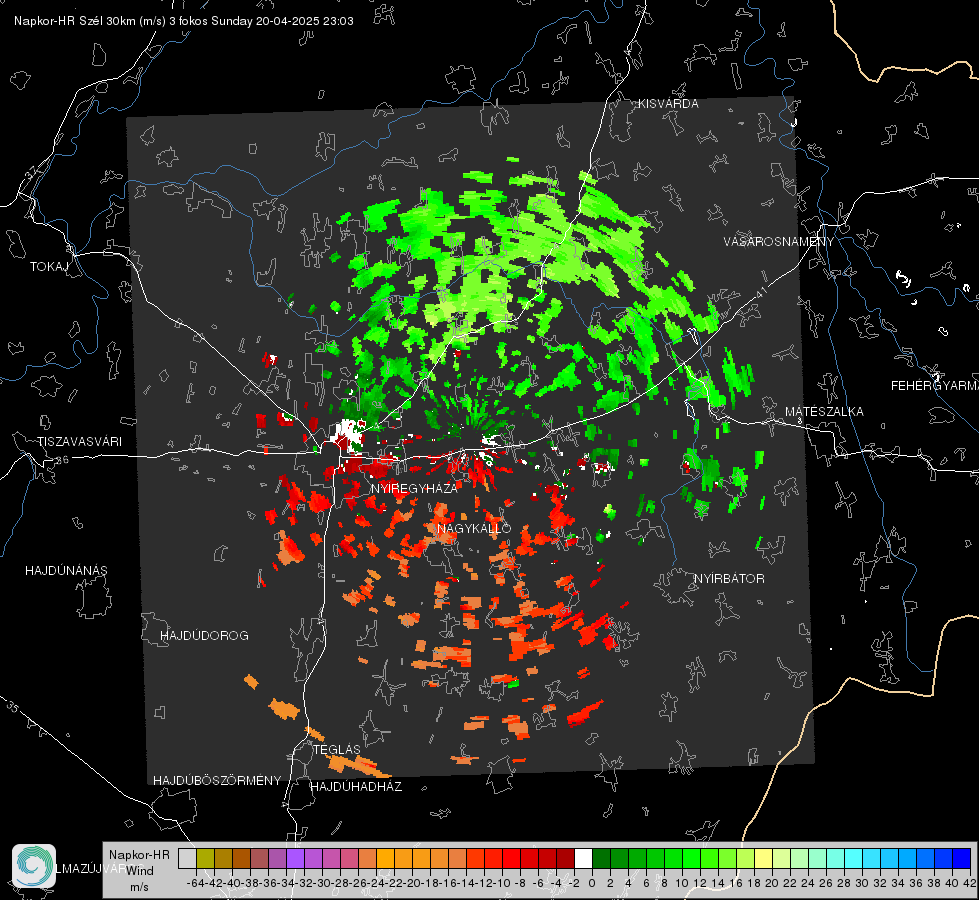Click the -64 value on legend scale
This screenshot has width=979, height=900.
click(195, 883)
